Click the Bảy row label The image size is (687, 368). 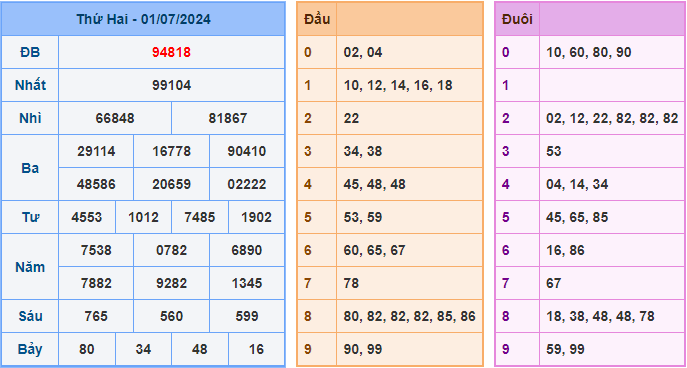pos(30,349)
